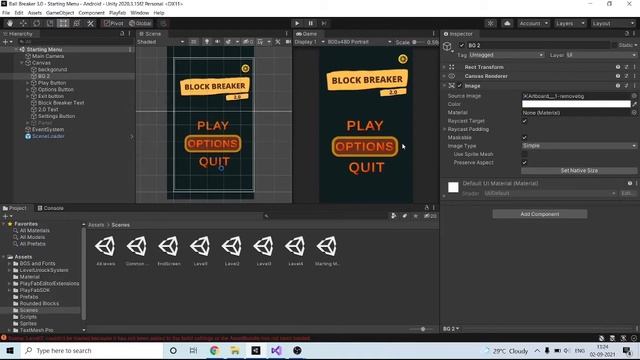The width and height of the screenshot is (640, 360).
Task: Click the Play button
Action: [297, 23]
